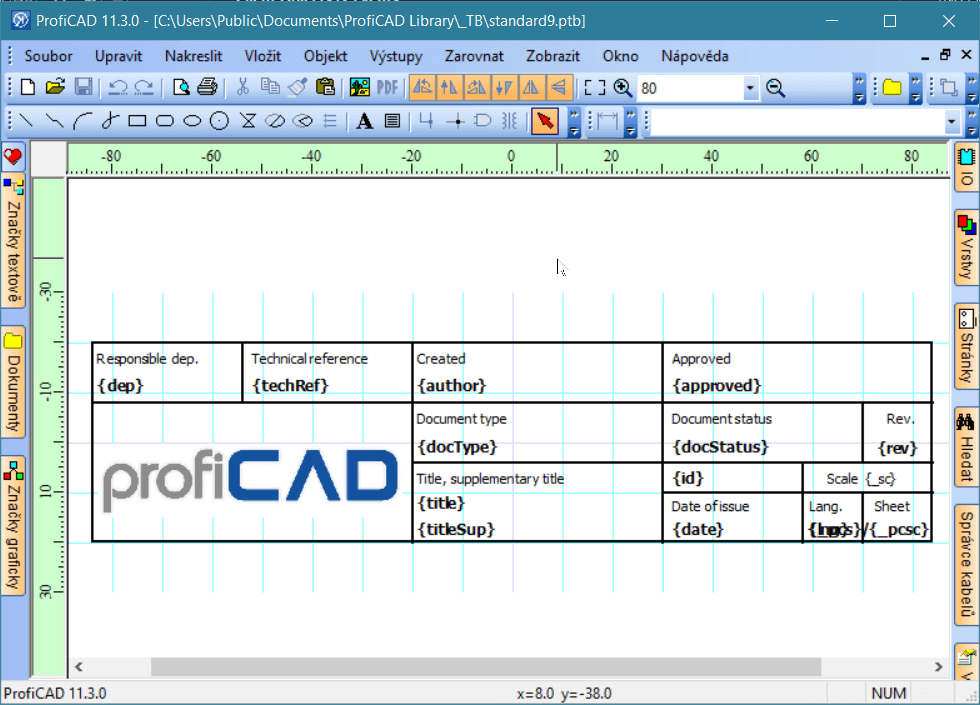Toggle the third orange rotate button
Screen dimensions: 980x705
pos(476,88)
